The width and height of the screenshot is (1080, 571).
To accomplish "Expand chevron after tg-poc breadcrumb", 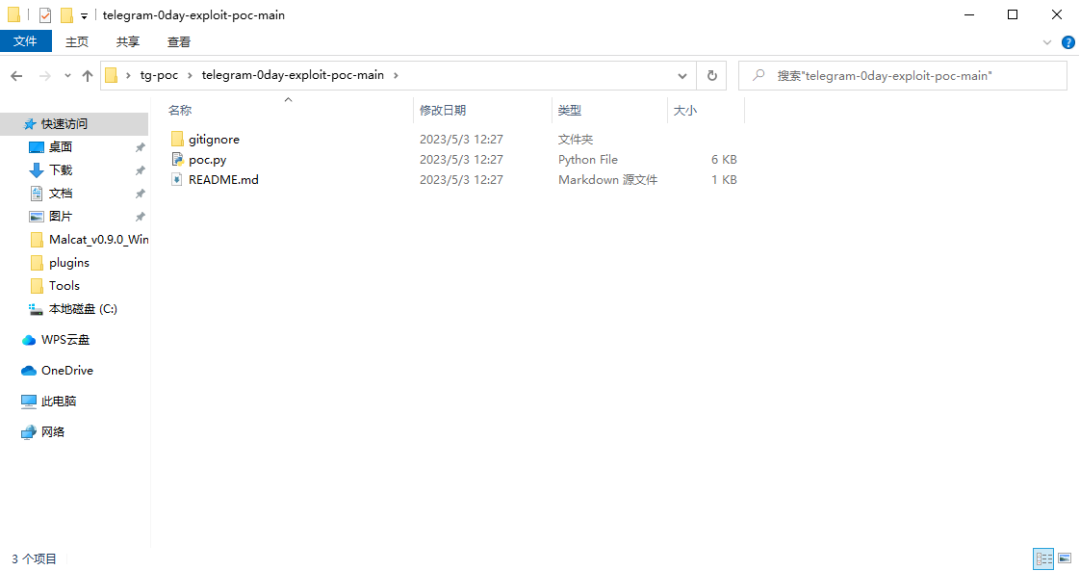I will (190, 75).
